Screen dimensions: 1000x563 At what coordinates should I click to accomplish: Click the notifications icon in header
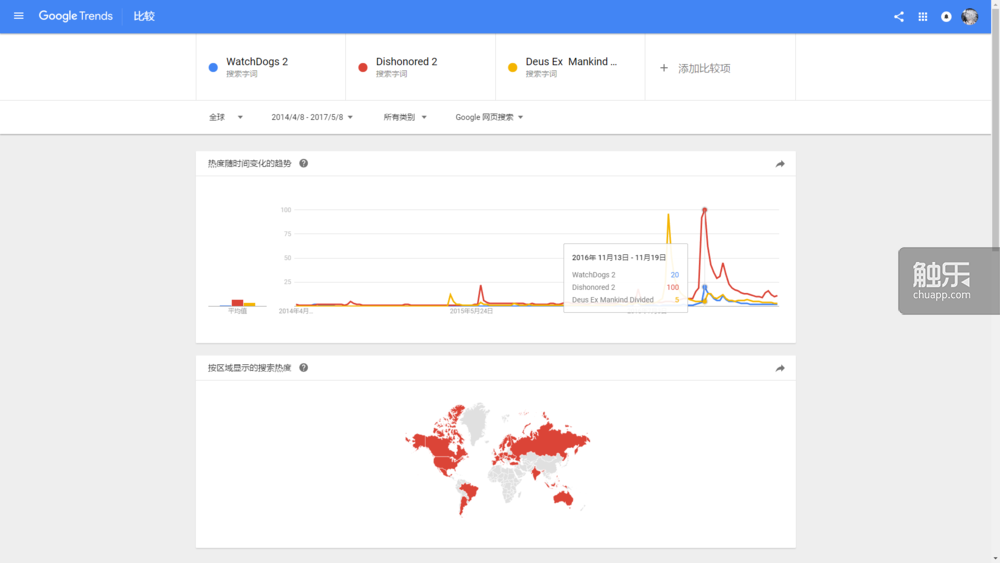pyautogui.click(x=946, y=17)
